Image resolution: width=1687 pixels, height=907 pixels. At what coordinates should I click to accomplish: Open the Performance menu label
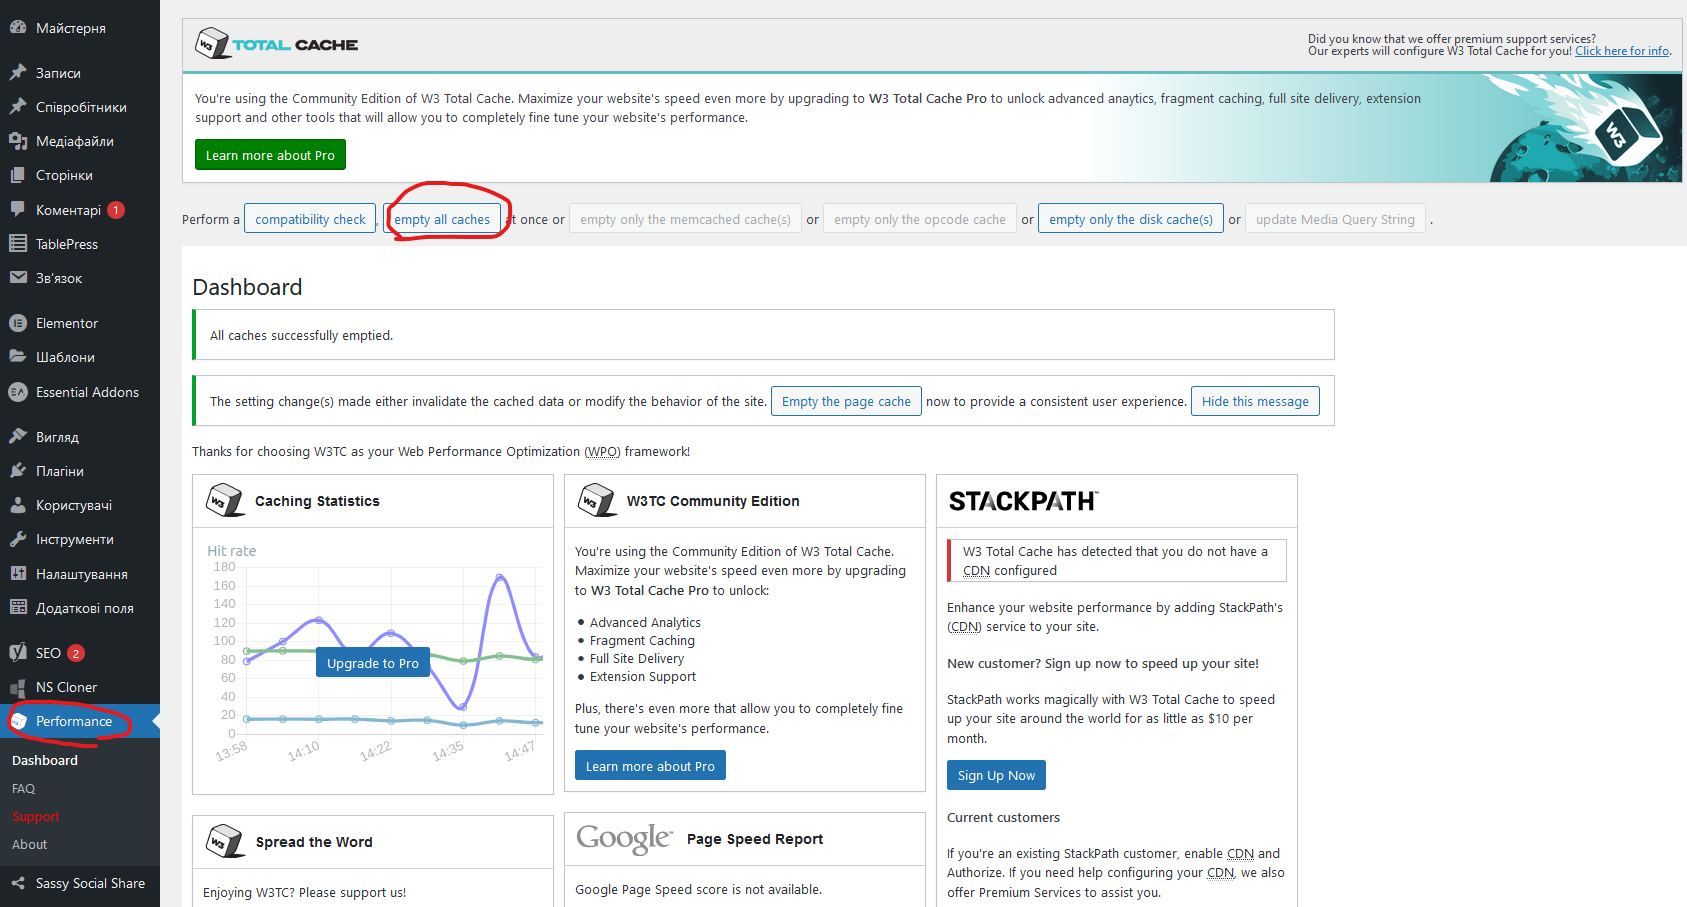coord(74,721)
